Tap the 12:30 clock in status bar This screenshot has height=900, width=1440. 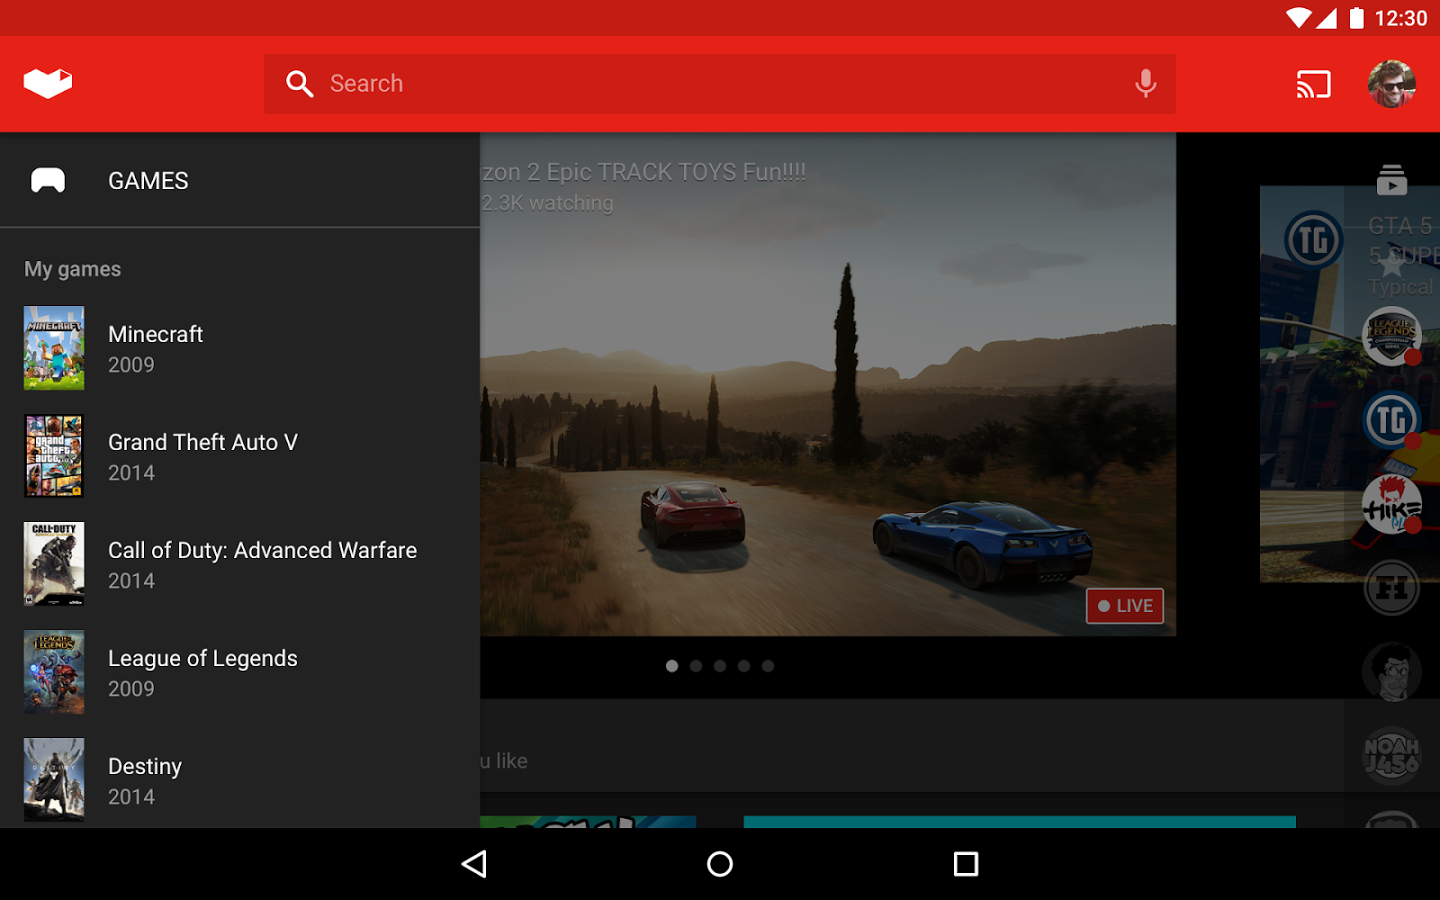tap(1401, 18)
